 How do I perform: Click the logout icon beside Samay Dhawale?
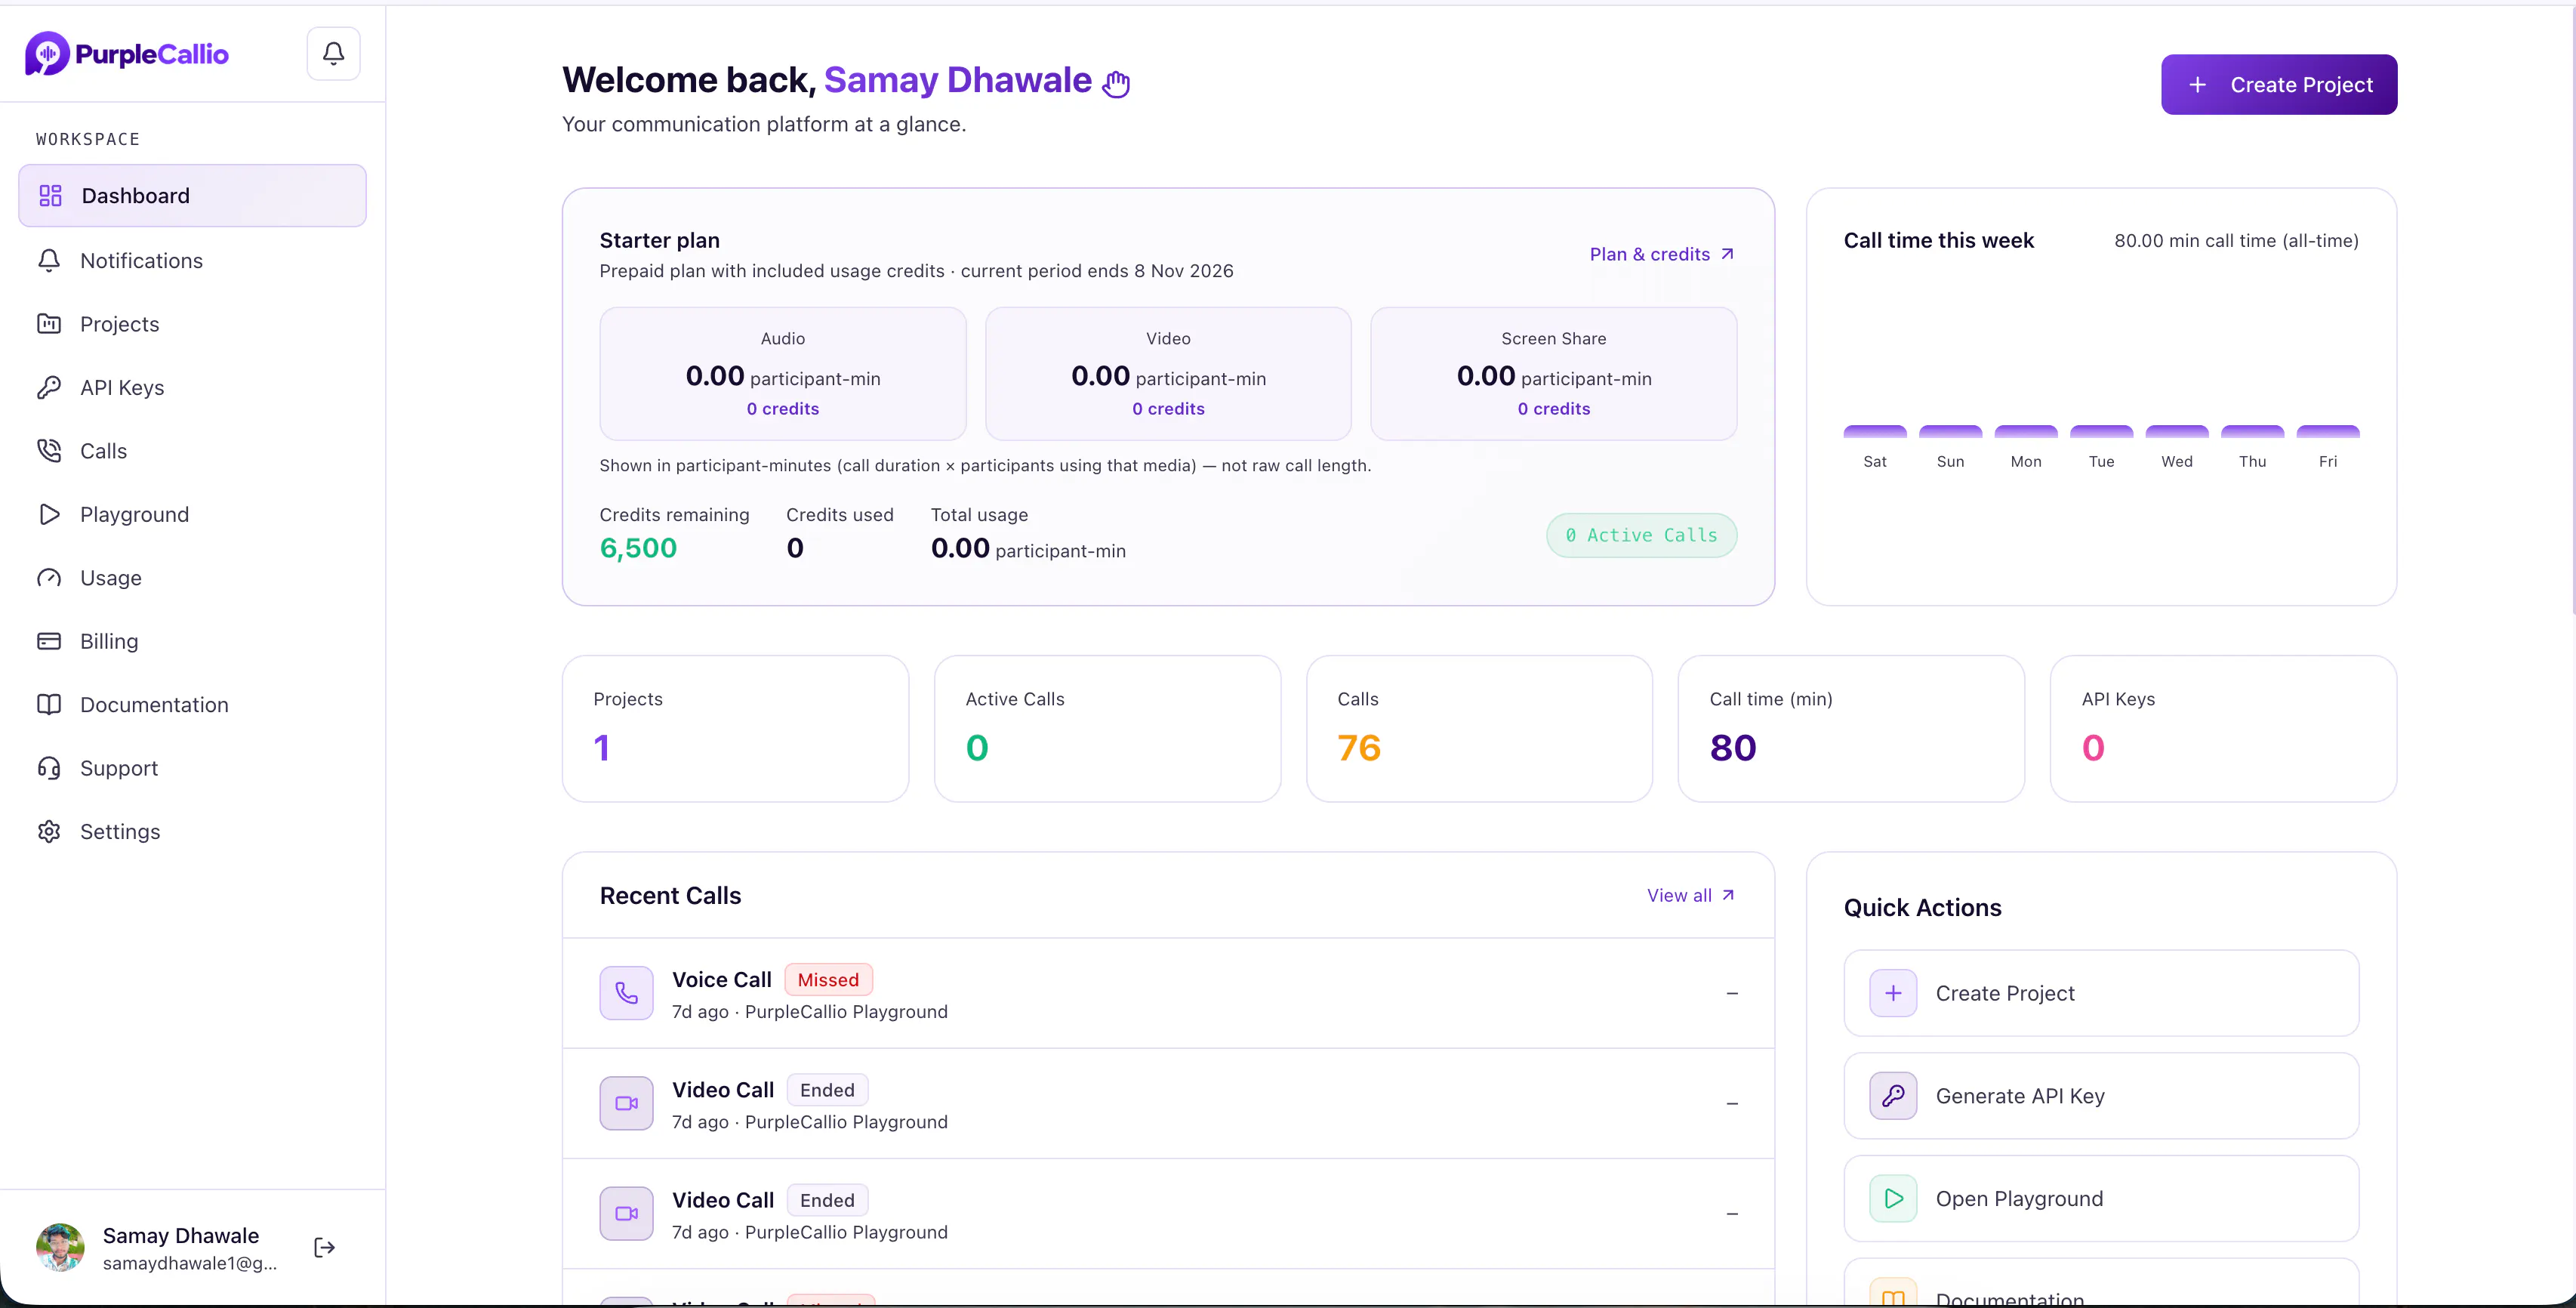(324, 1247)
